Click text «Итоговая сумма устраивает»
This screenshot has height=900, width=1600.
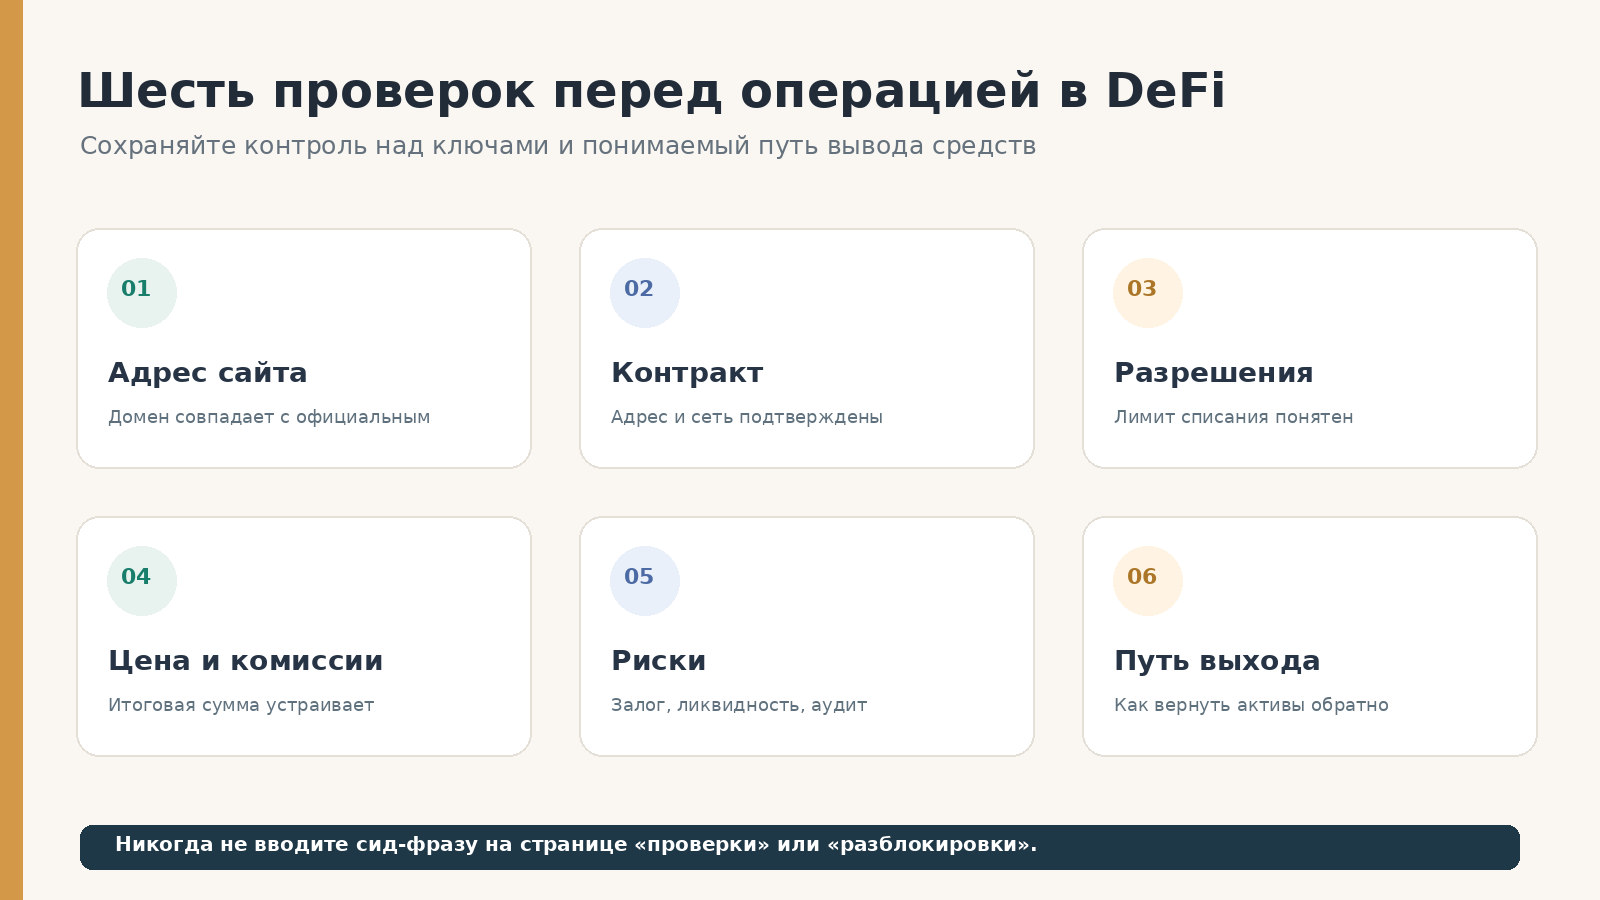(241, 705)
